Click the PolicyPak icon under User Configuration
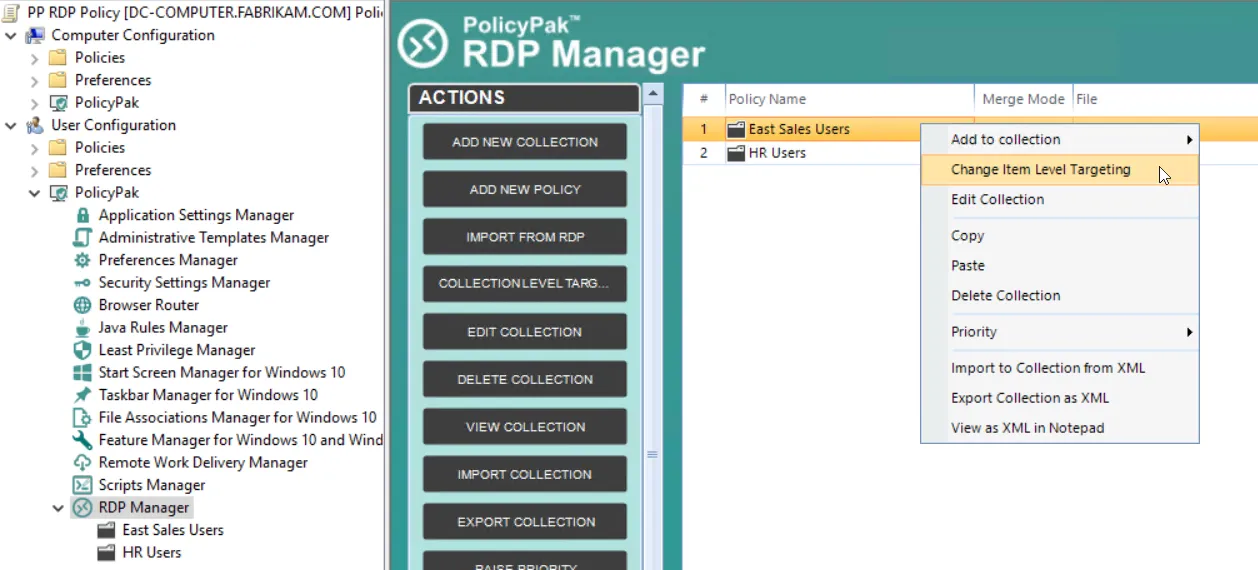Image resolution: width=1258 pixels, height=570 pixels. pyautogui.click(x=58, y=193)
